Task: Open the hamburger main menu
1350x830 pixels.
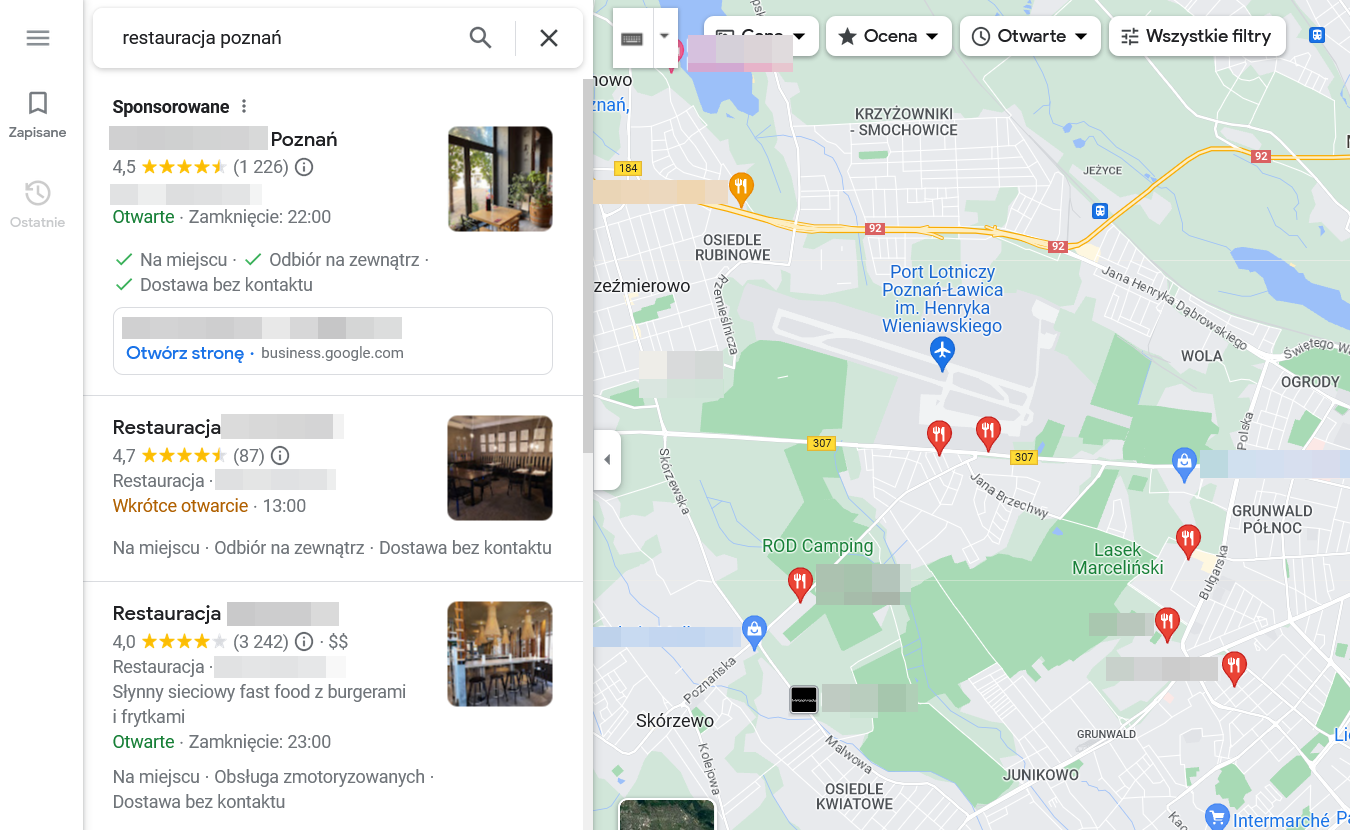Action: pyautogui.click(x=38, y=38)
